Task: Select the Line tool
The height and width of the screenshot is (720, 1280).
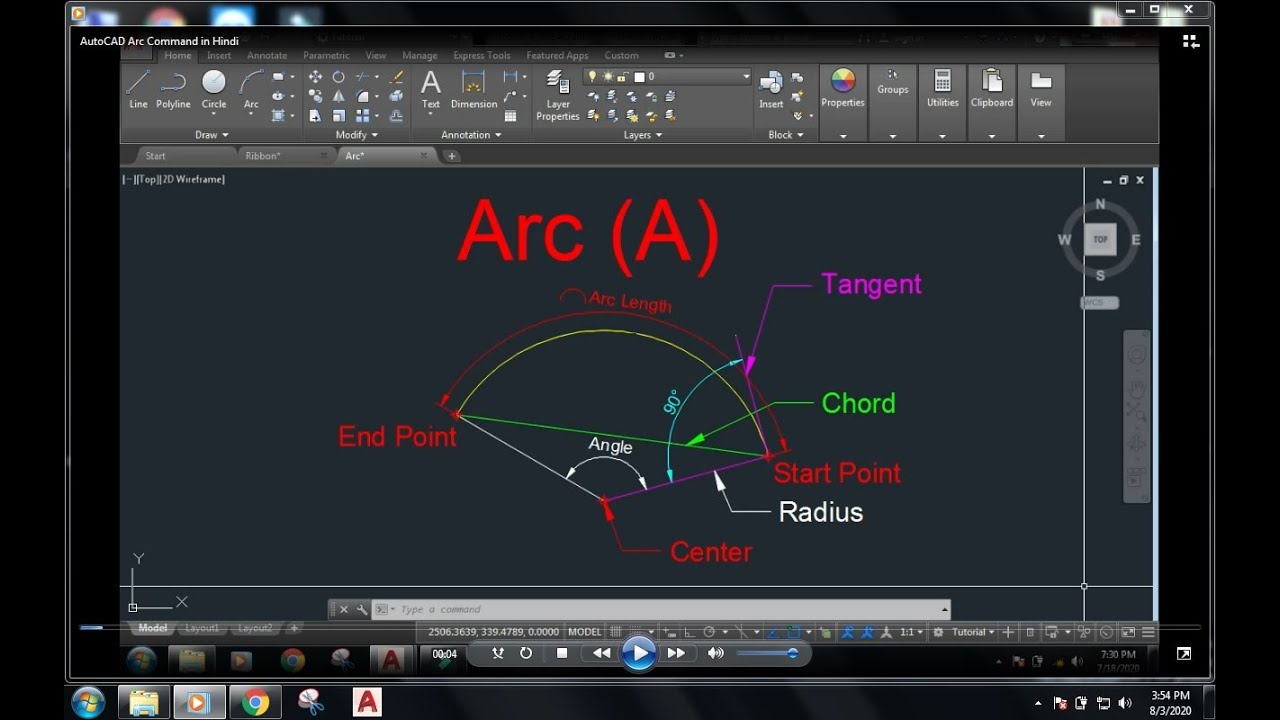Action: coord(138,88)
